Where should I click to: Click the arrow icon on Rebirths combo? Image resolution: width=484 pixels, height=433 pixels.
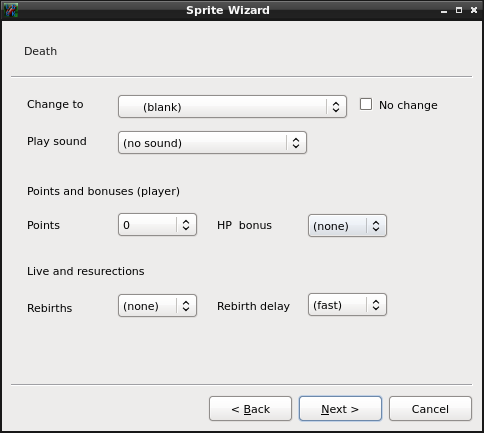coord(186,306)
